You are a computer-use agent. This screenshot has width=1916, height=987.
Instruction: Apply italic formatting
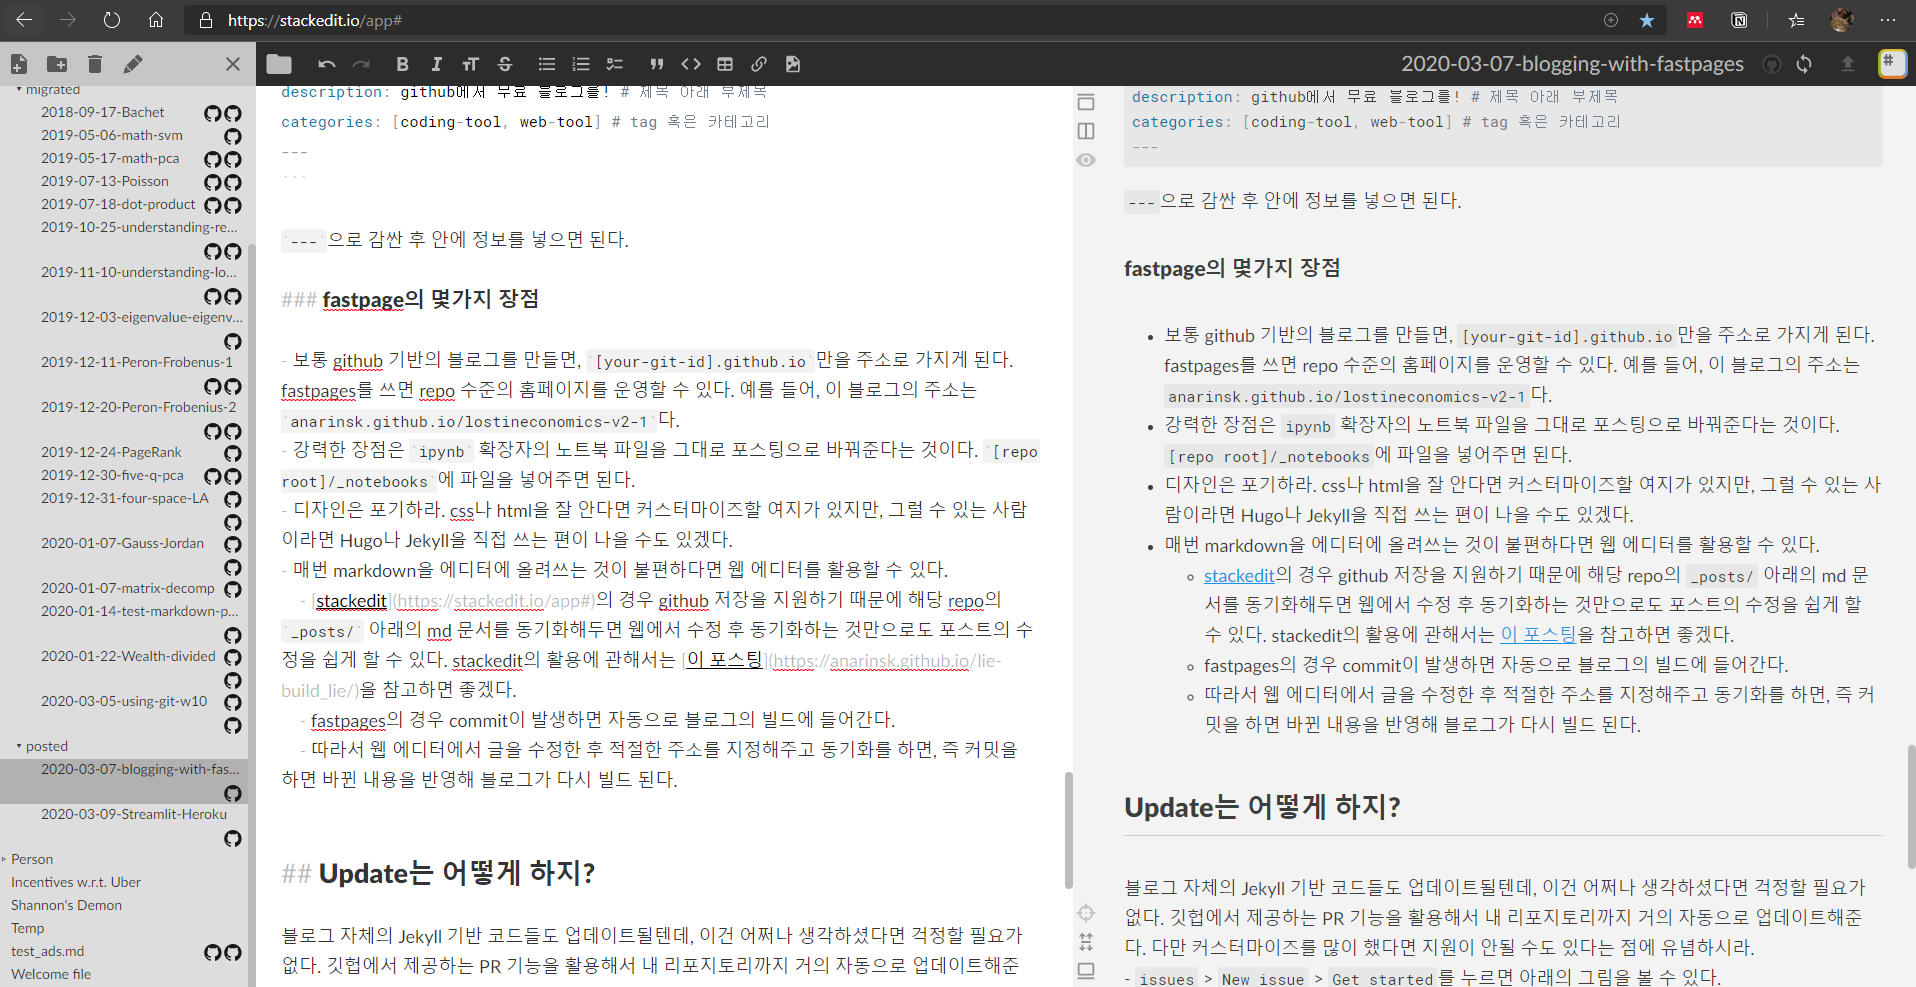pos(436,64)
